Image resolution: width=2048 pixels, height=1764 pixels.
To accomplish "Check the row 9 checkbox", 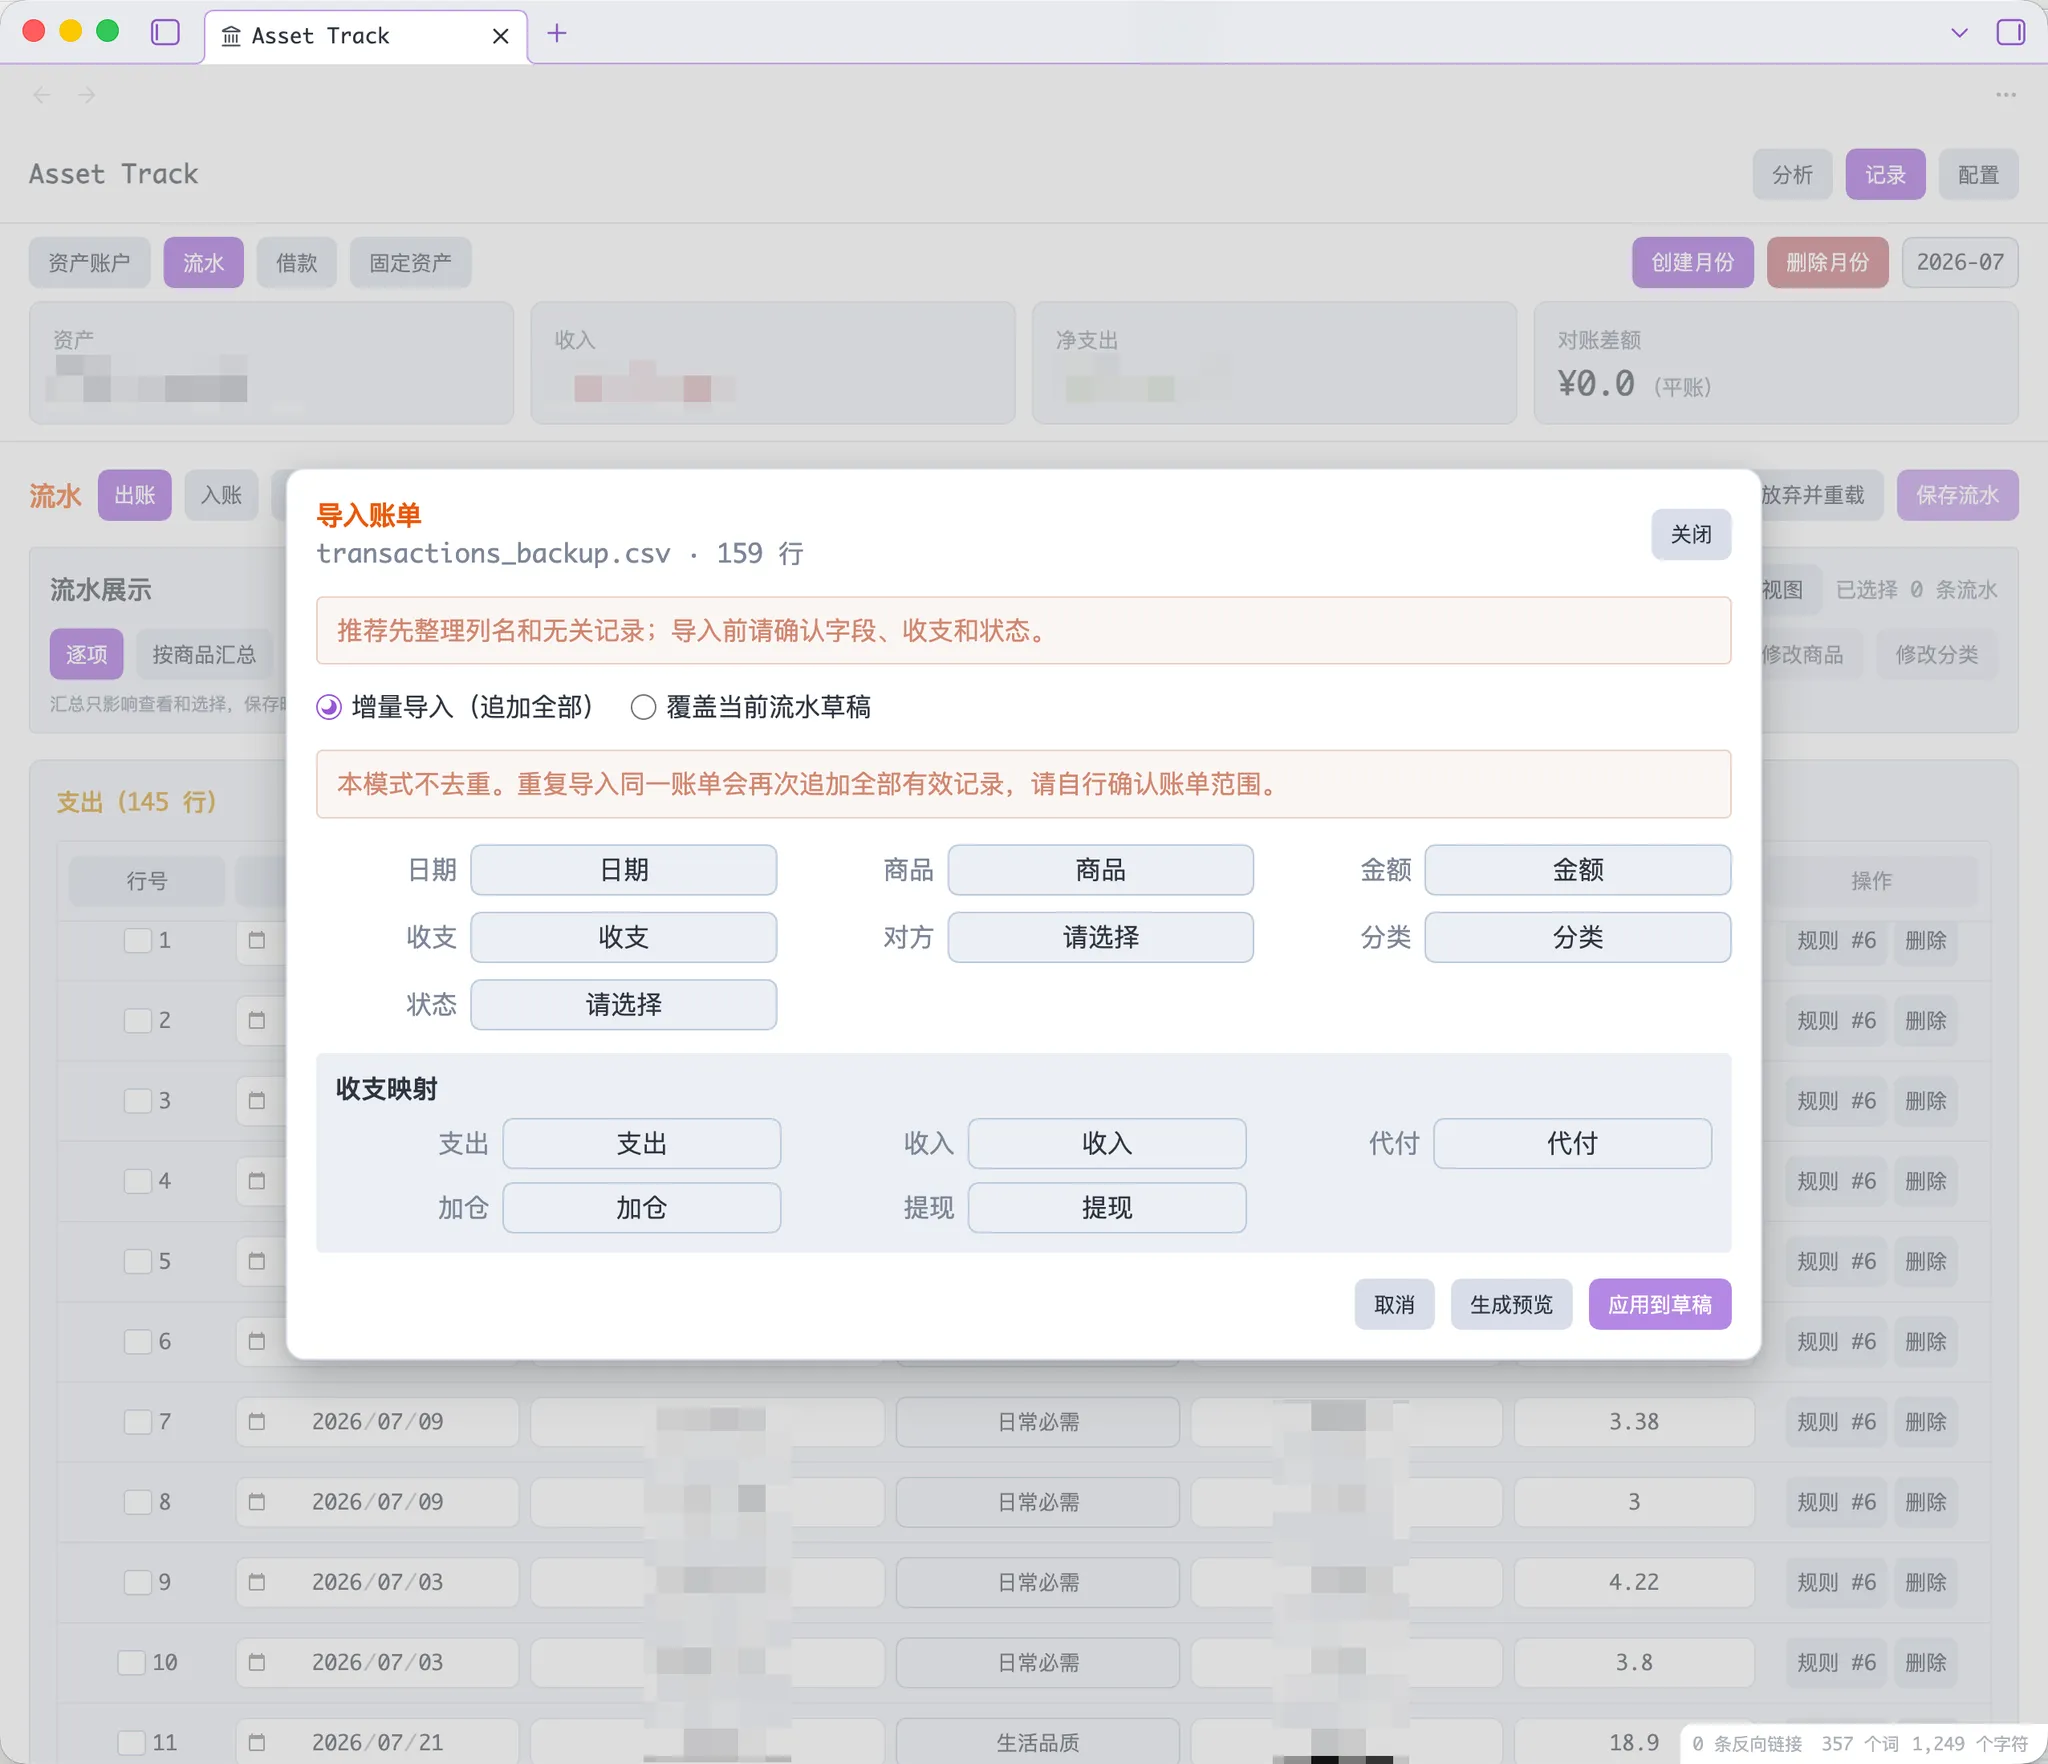I will pos(137,1582).
